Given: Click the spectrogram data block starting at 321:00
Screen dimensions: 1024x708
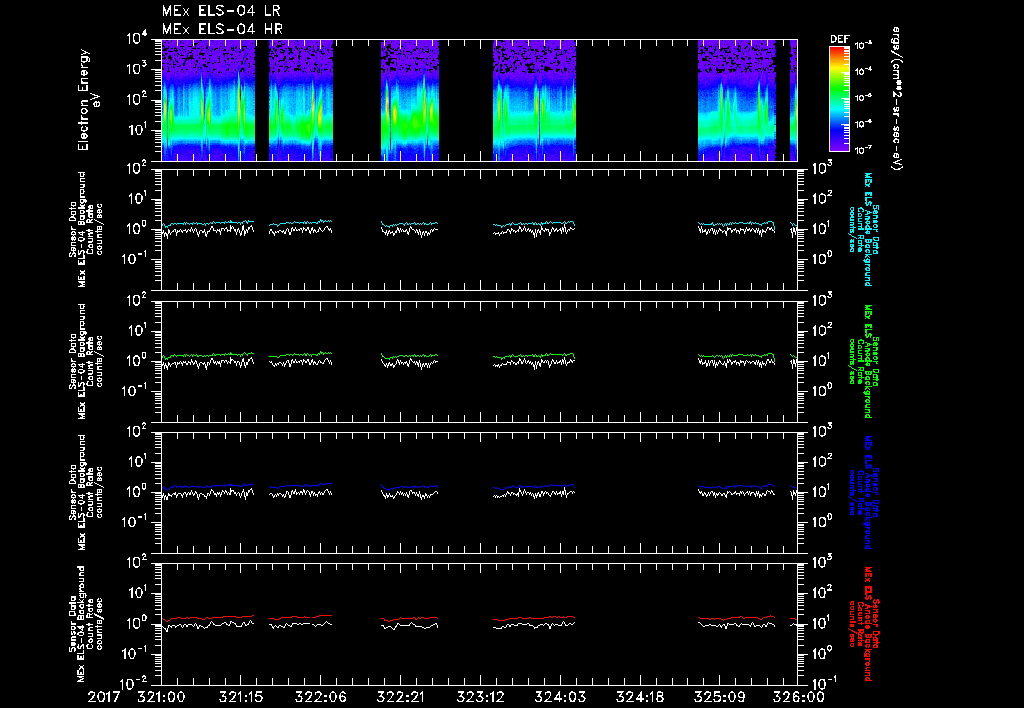Looking at the screenshot, I should 208,100.
